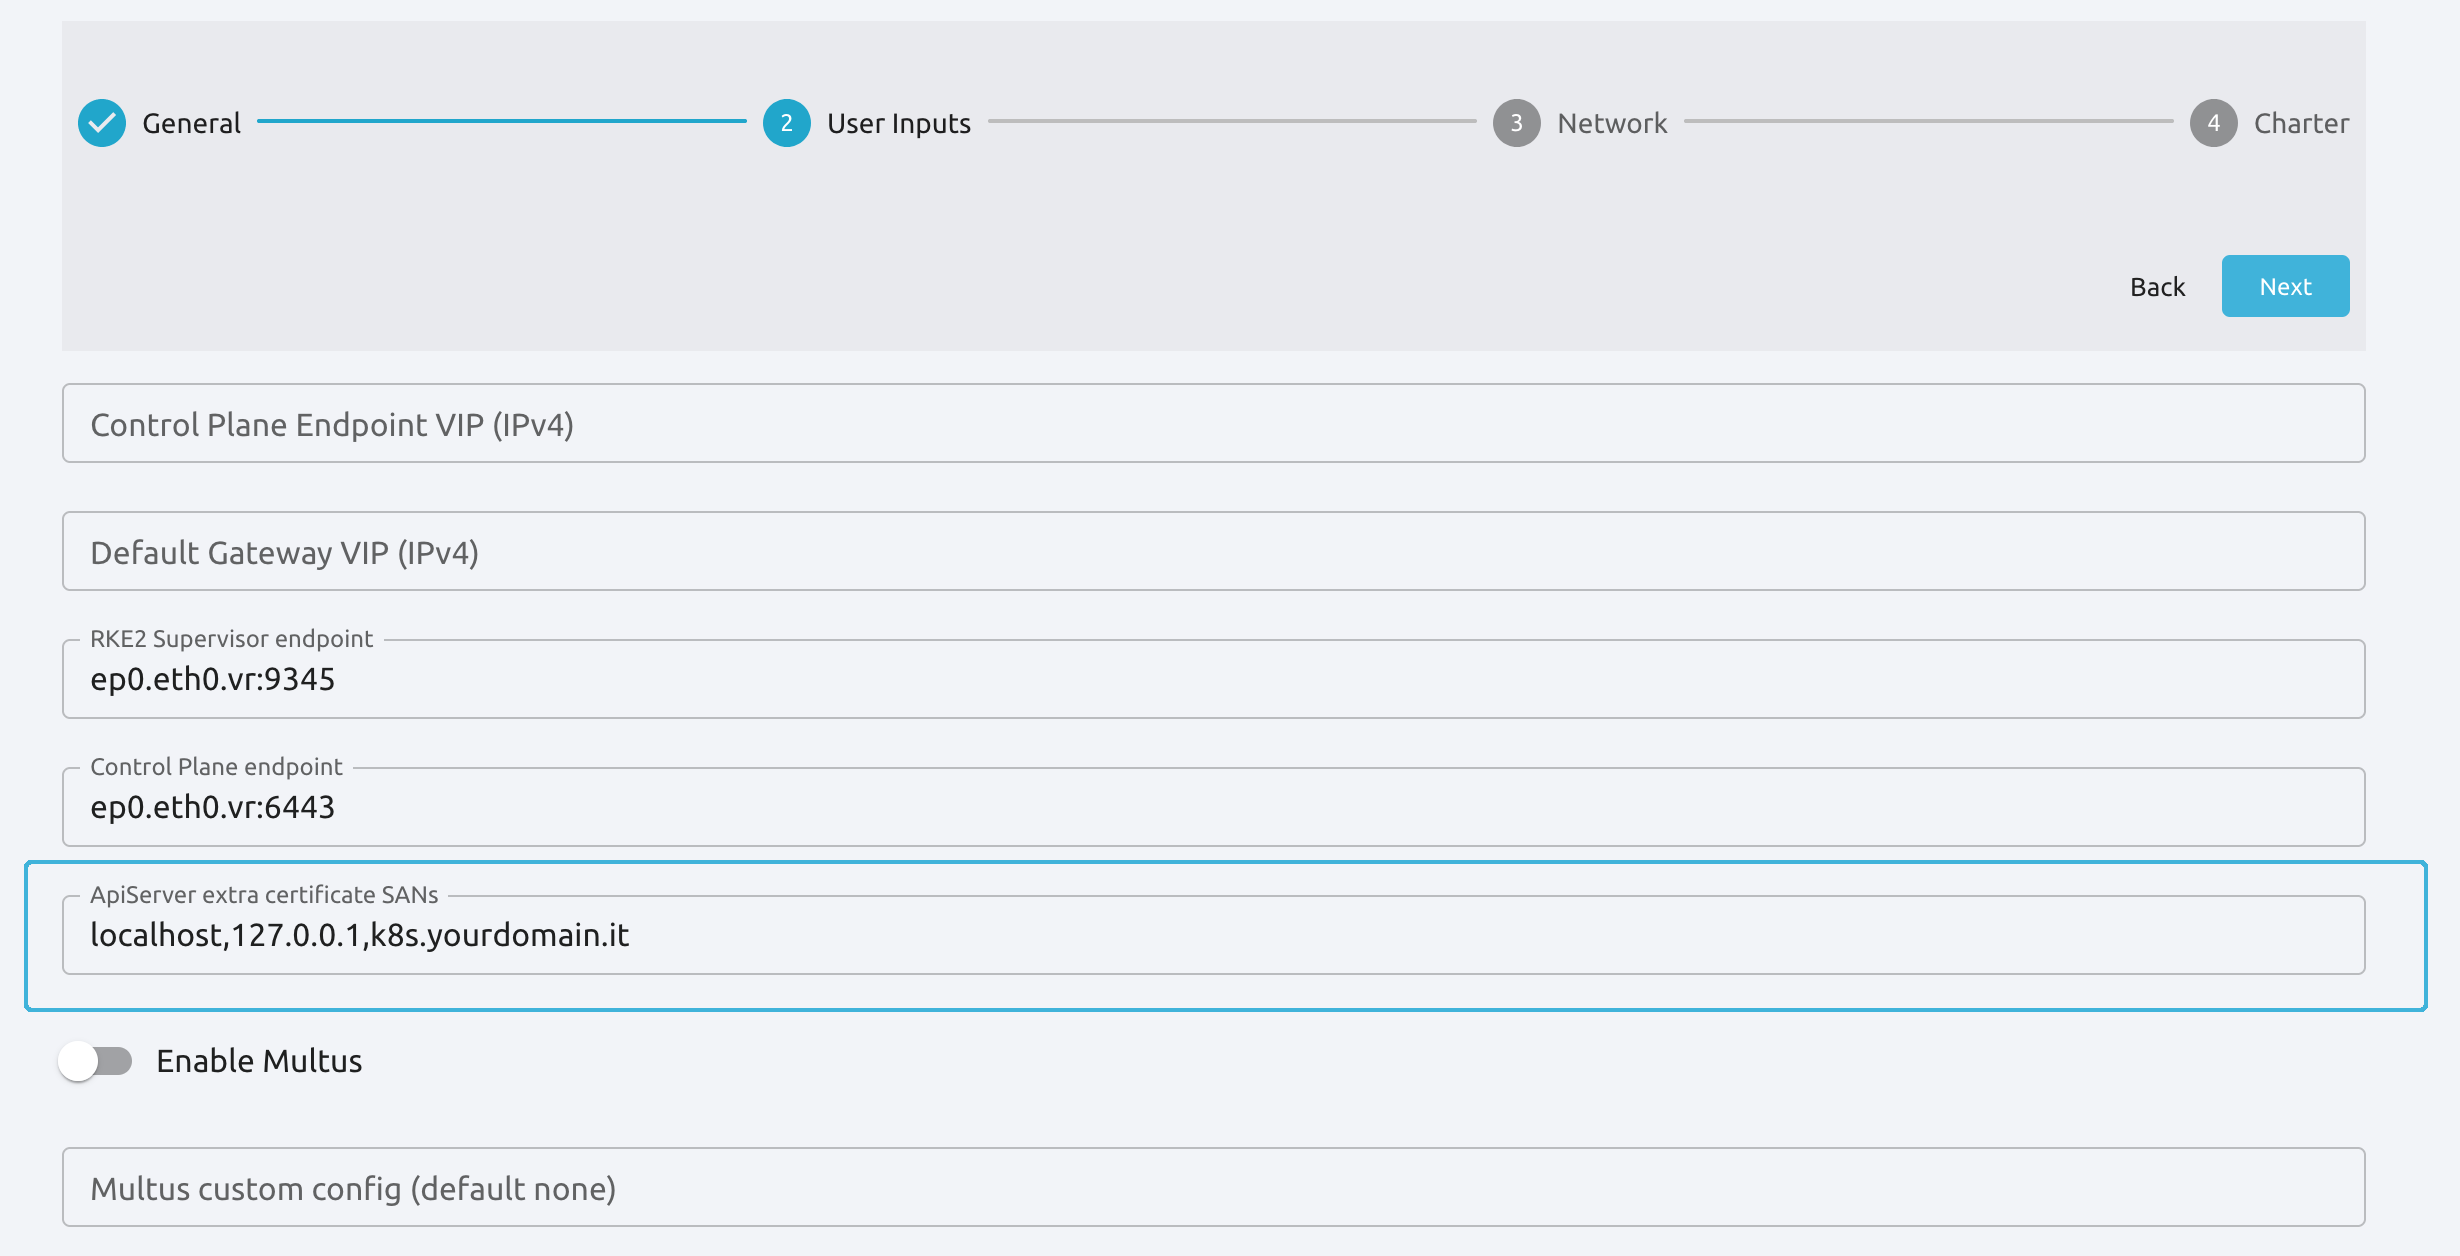Click the step 3 Network circle icon
Viewport: 2460px width, 1256px height.
pyautogui.click(x=1517, y=123)
